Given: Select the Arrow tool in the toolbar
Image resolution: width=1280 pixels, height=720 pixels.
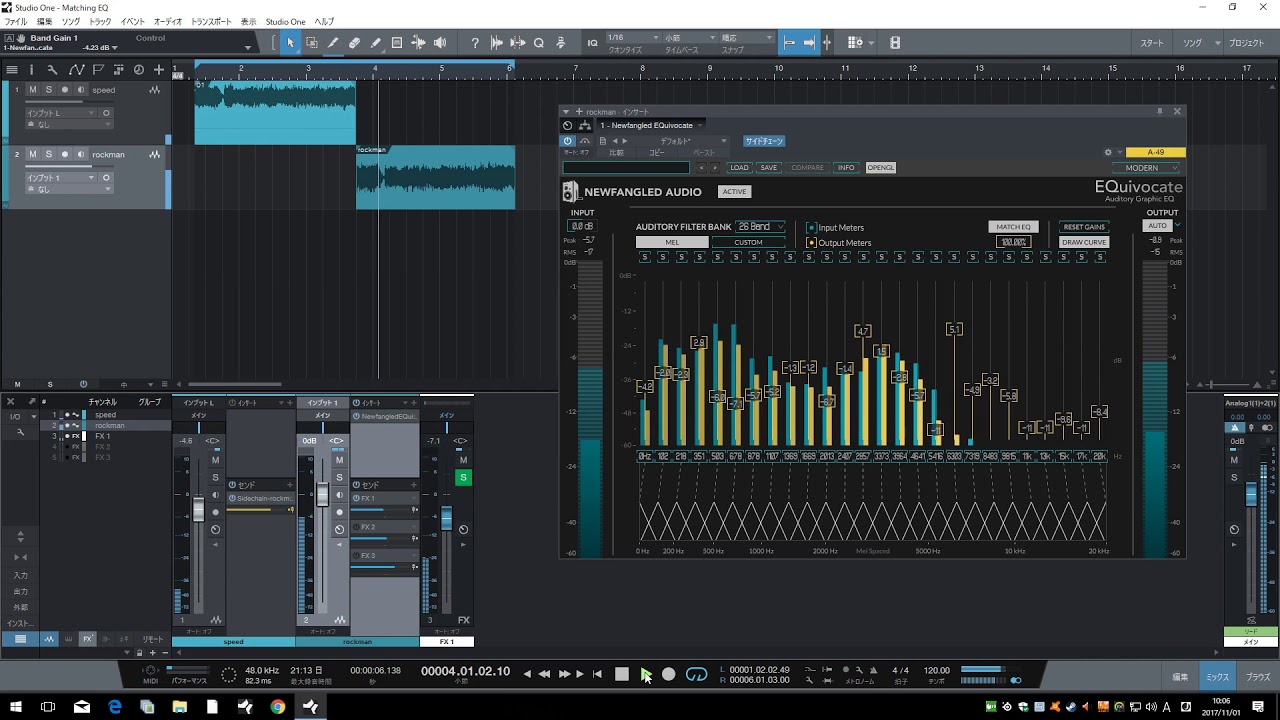Looking at the screenshot, I should (x=290, y=42).
